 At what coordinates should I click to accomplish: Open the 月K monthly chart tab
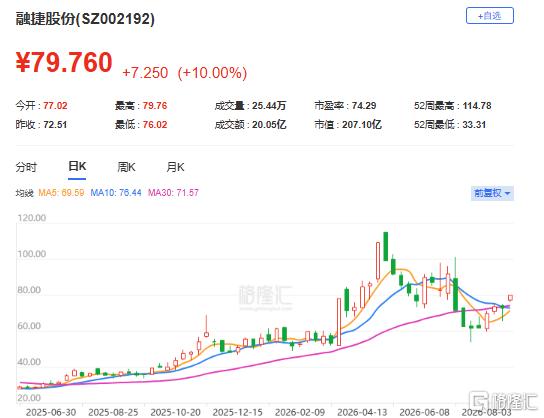(x=176, y=167)
